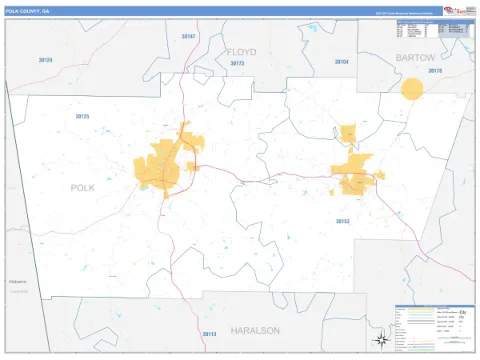Click the FLOYD county label
The width and height of the screenshot is (480, 360).
click(x=241, y=52)
